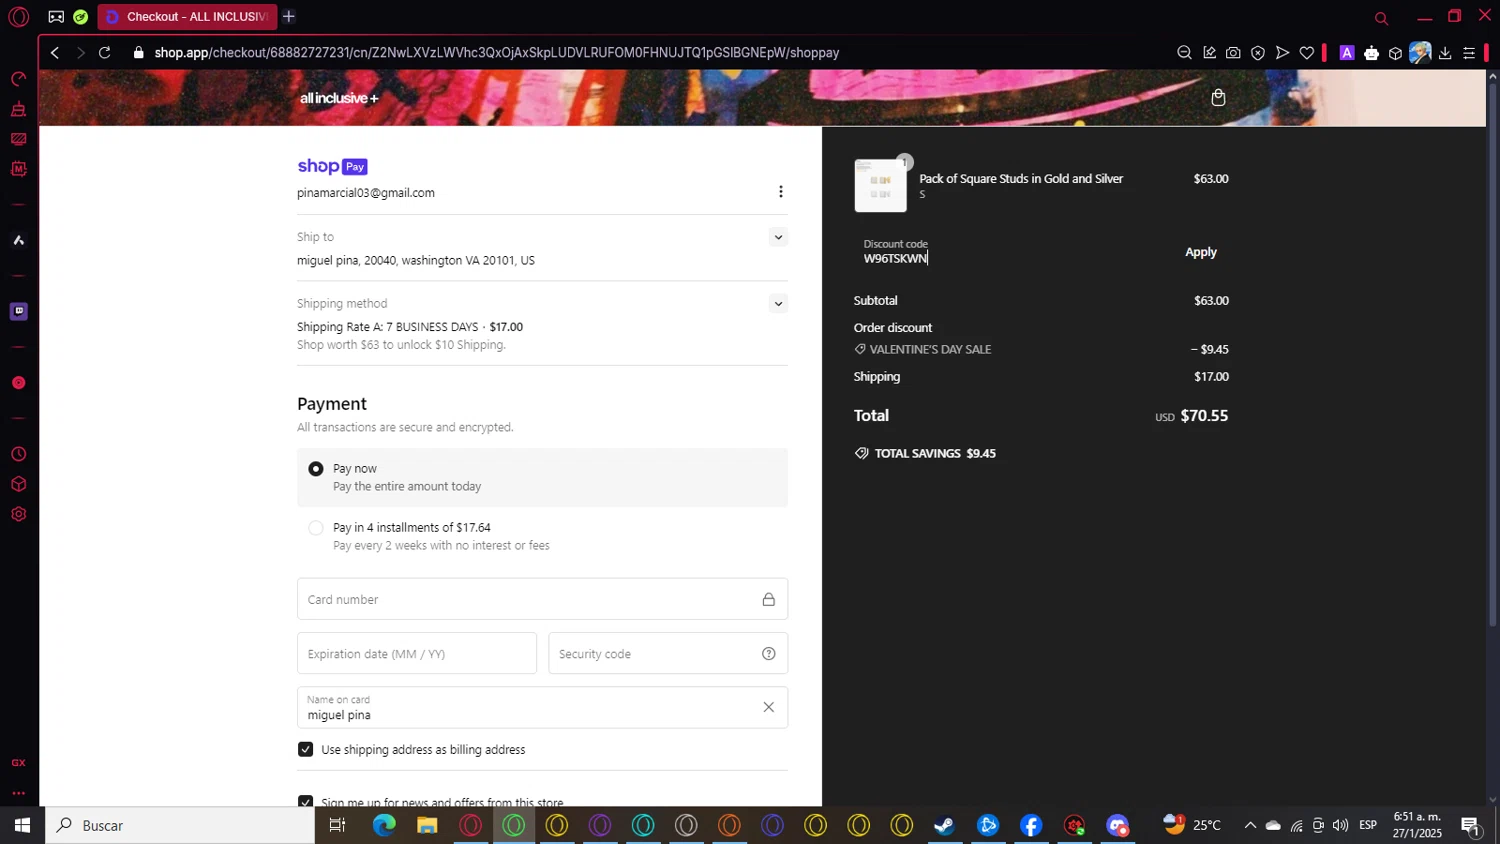The width and height of the screenshot is (1500, 844).
Task: Open Steam from the taskbar
Action: (x=945, y=825)
